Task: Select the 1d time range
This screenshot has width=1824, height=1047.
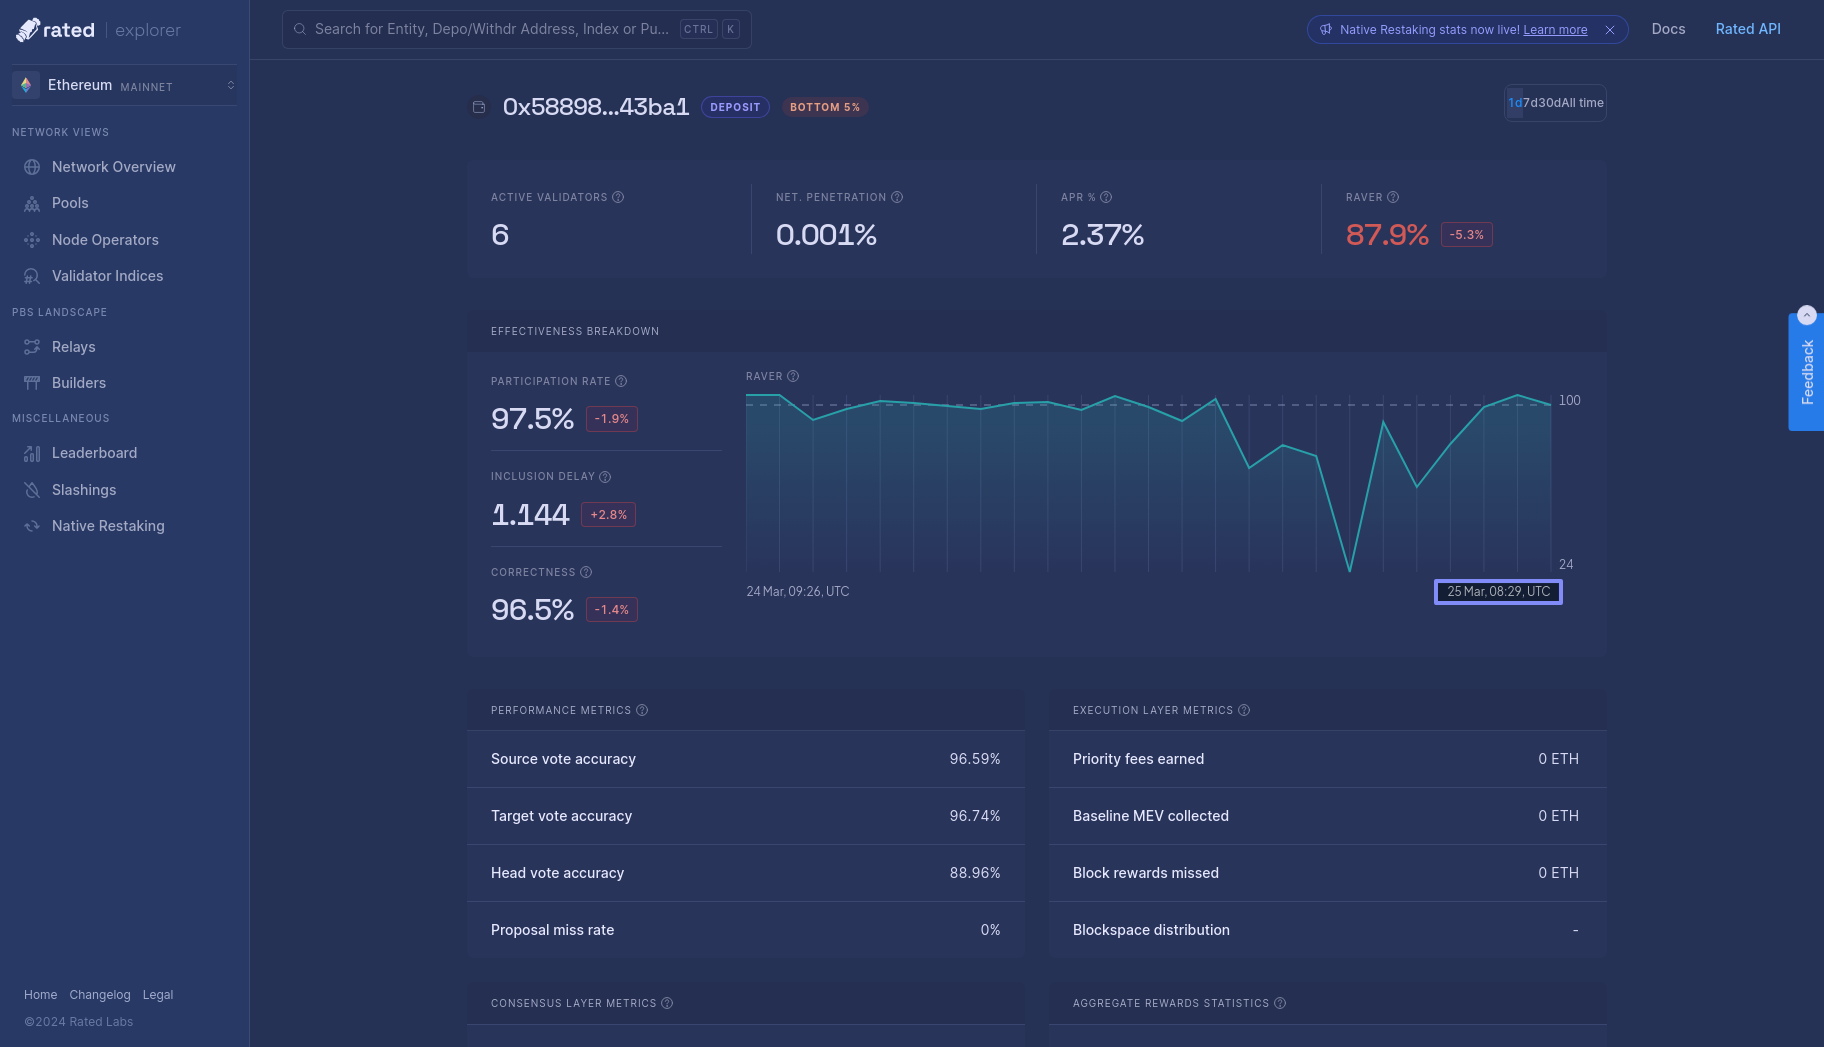Action: click(x=1514, y=103)
